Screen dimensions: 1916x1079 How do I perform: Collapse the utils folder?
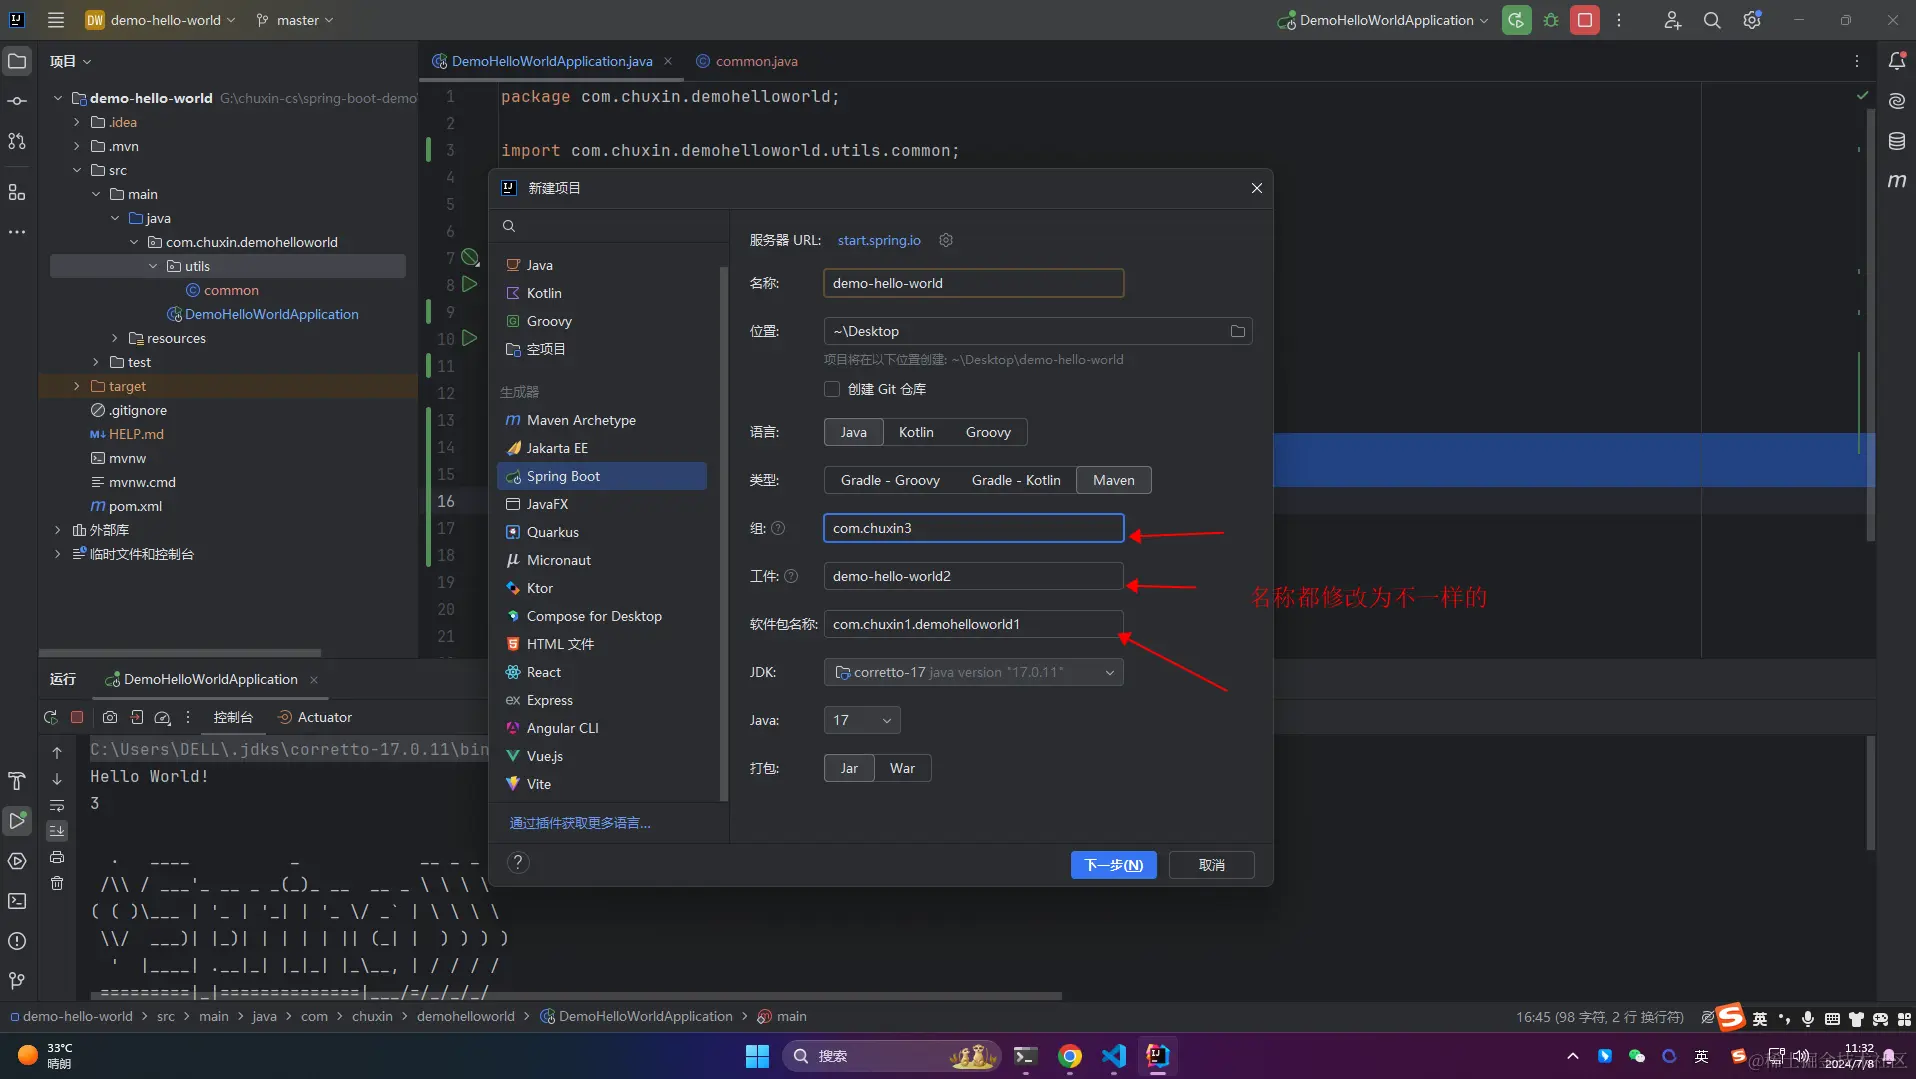point(153,266)
